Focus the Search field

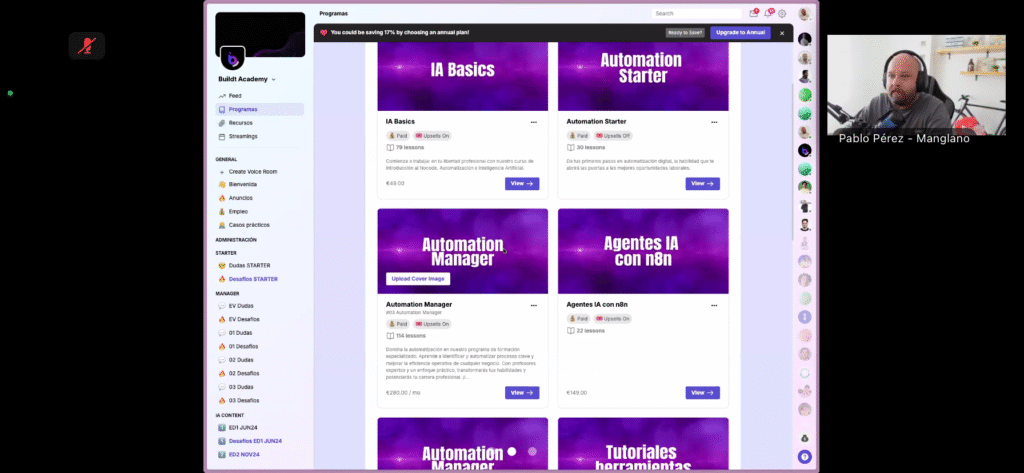coord(696,13)
